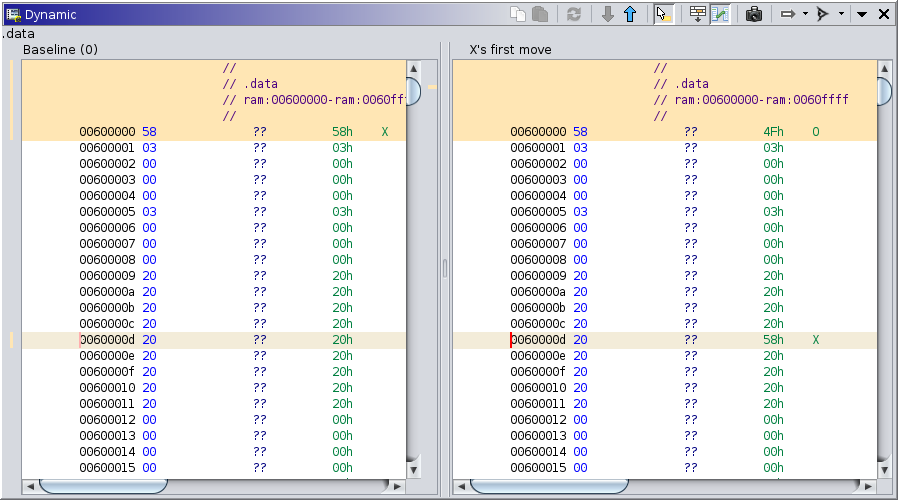Click the Paste icon in the toolbar
The image size is (898, 500).
(x=540, y=14)
